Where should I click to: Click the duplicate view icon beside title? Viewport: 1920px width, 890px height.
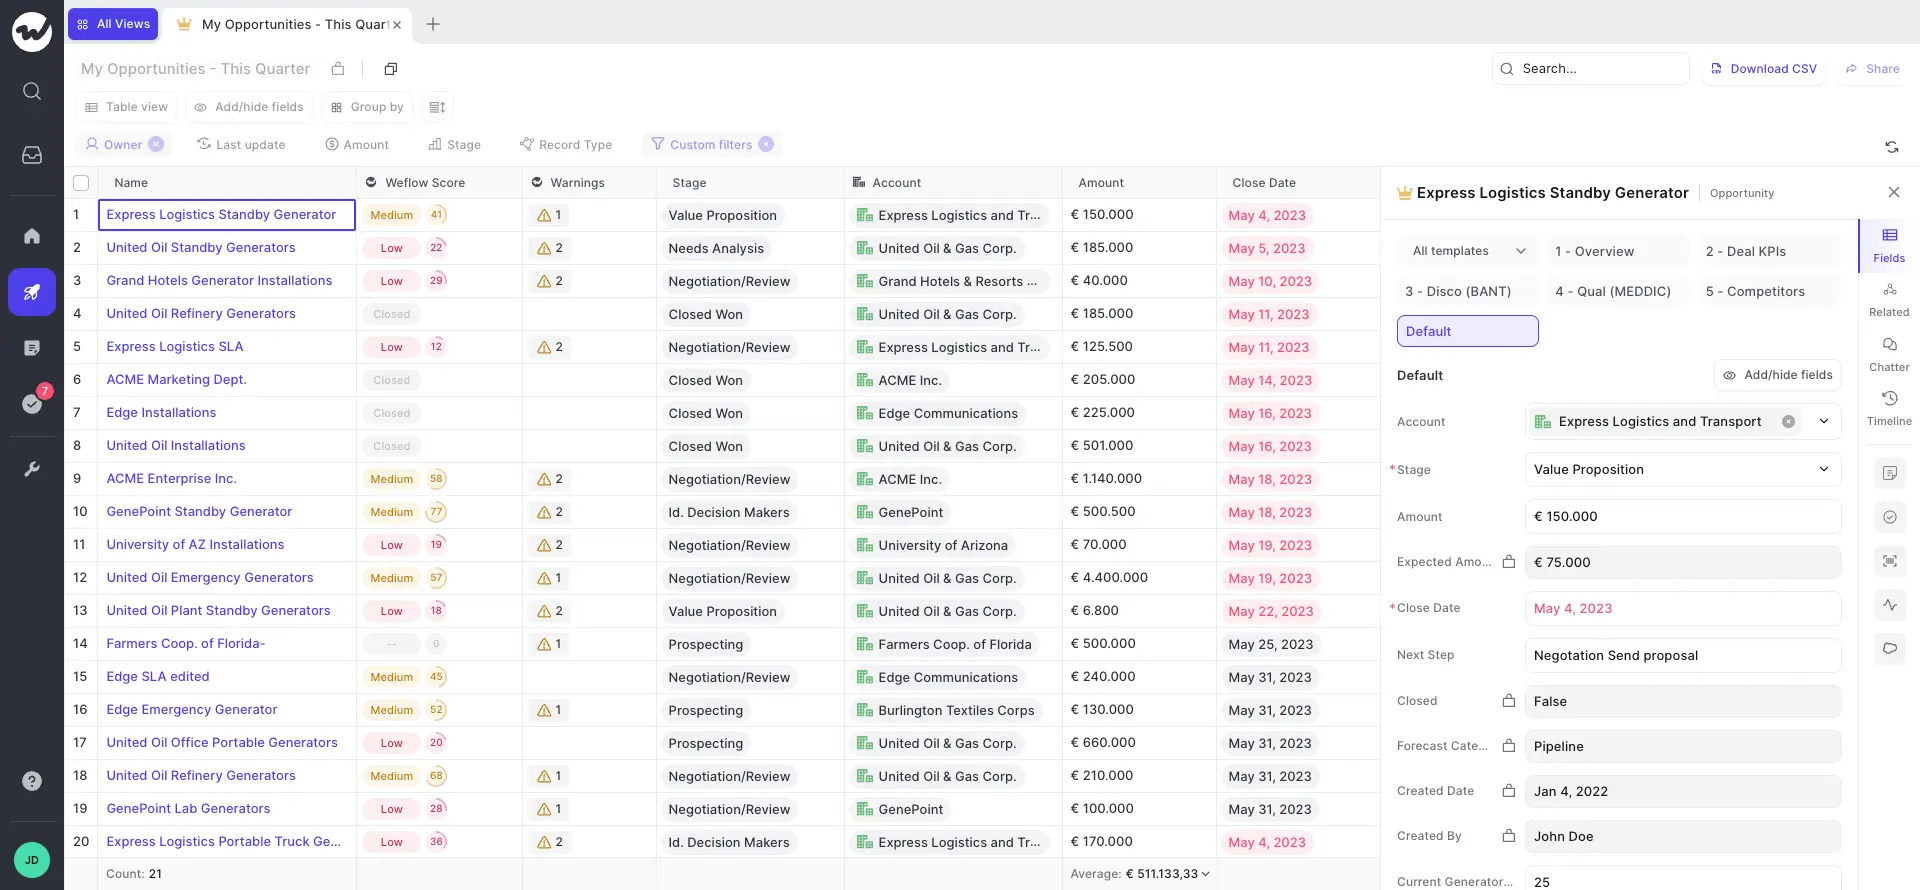pyautogui.click(x=391, y=69)
